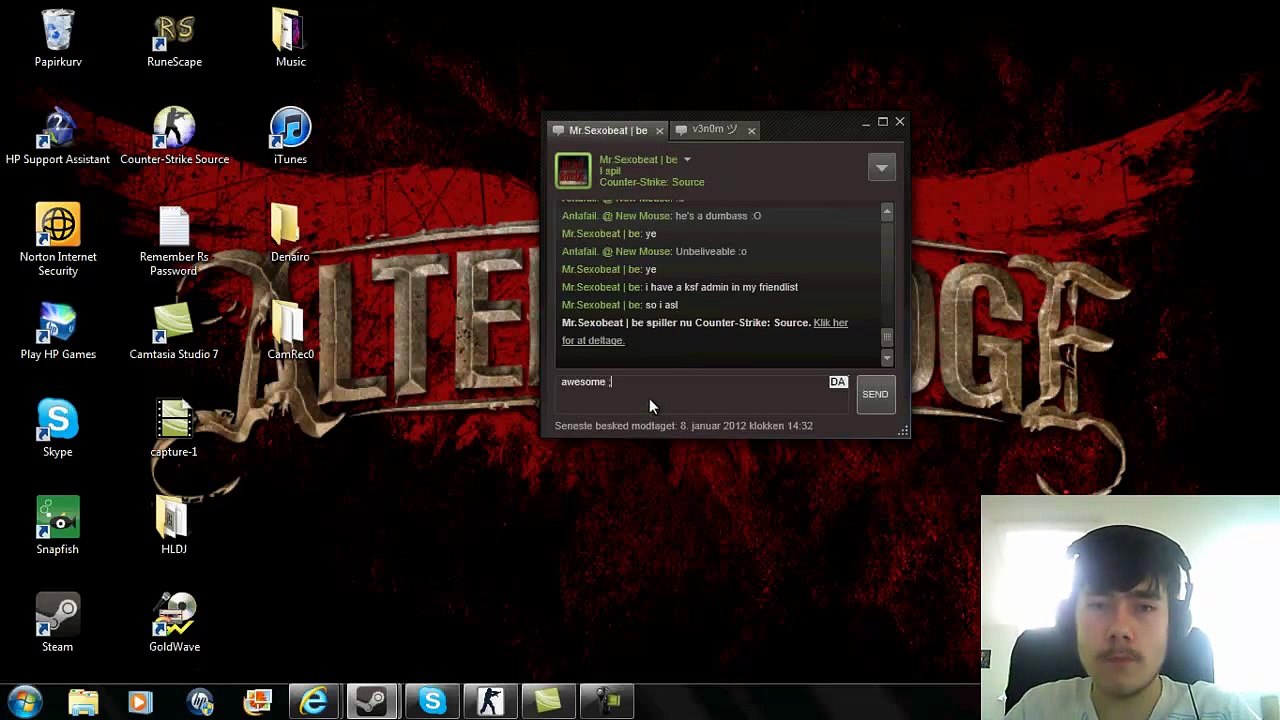Click the HP icon in the taskbar
1280x720 pixels.
200,701
